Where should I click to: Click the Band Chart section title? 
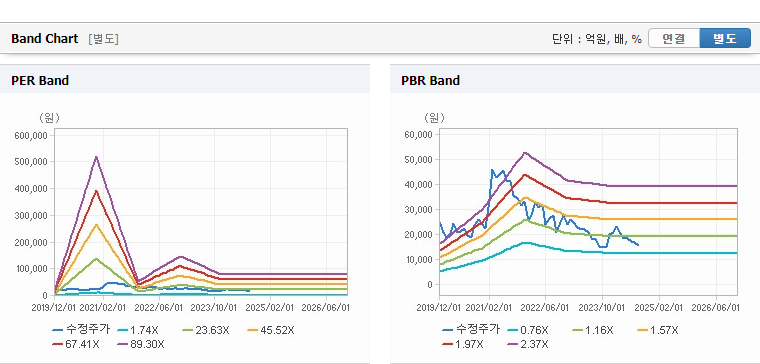[45, 39]
